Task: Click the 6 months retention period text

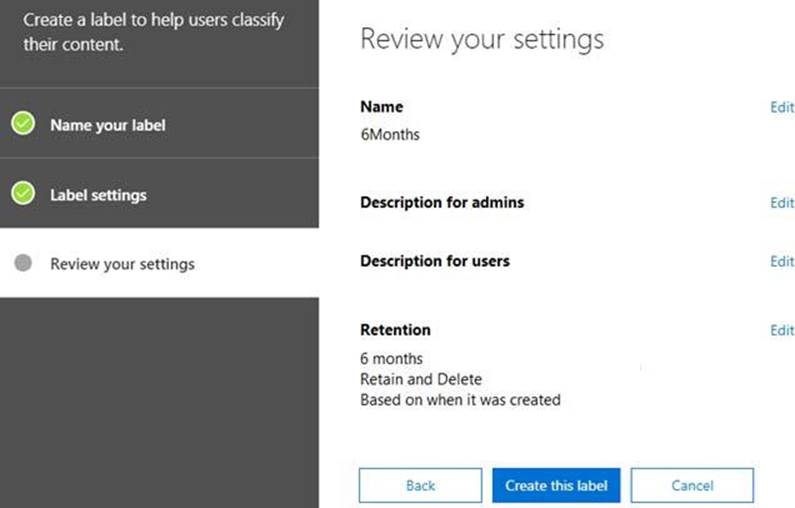Action: [x=391, y=358]
